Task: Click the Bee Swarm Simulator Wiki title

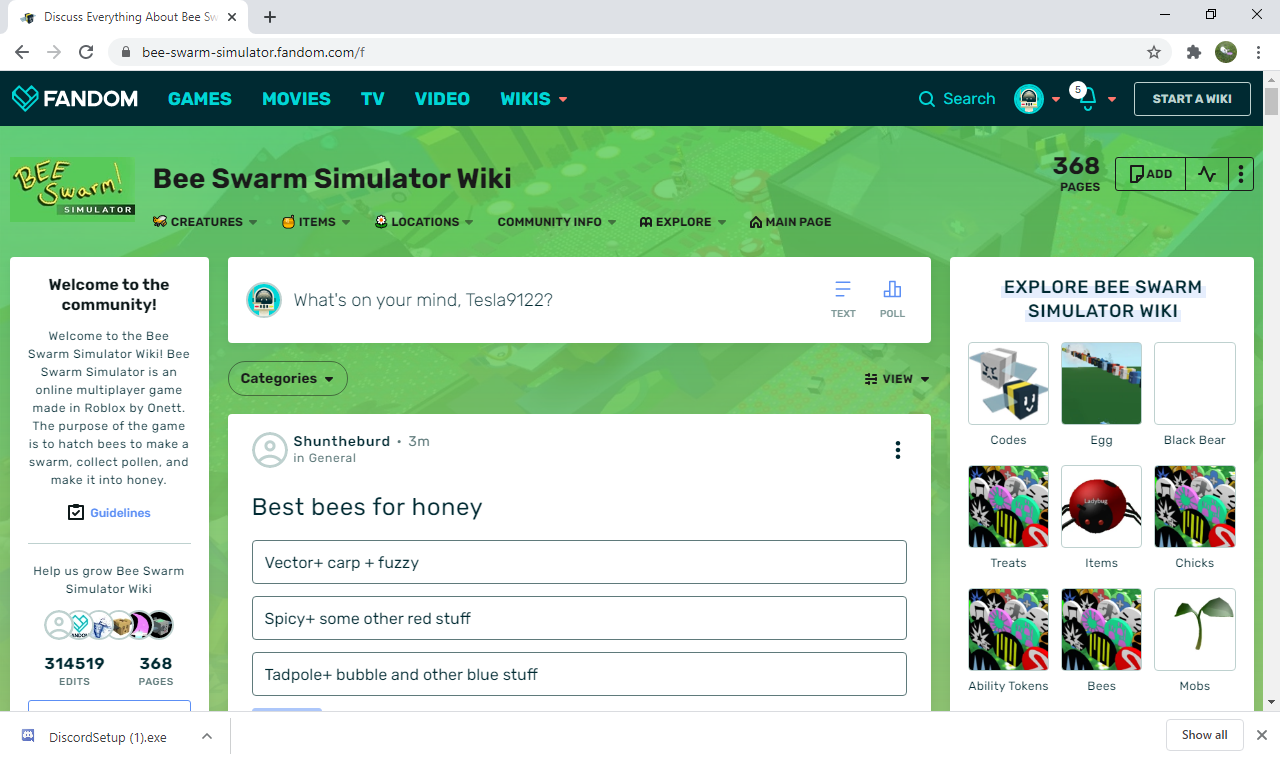Action: pyautogui.click(x=332, y=178)
